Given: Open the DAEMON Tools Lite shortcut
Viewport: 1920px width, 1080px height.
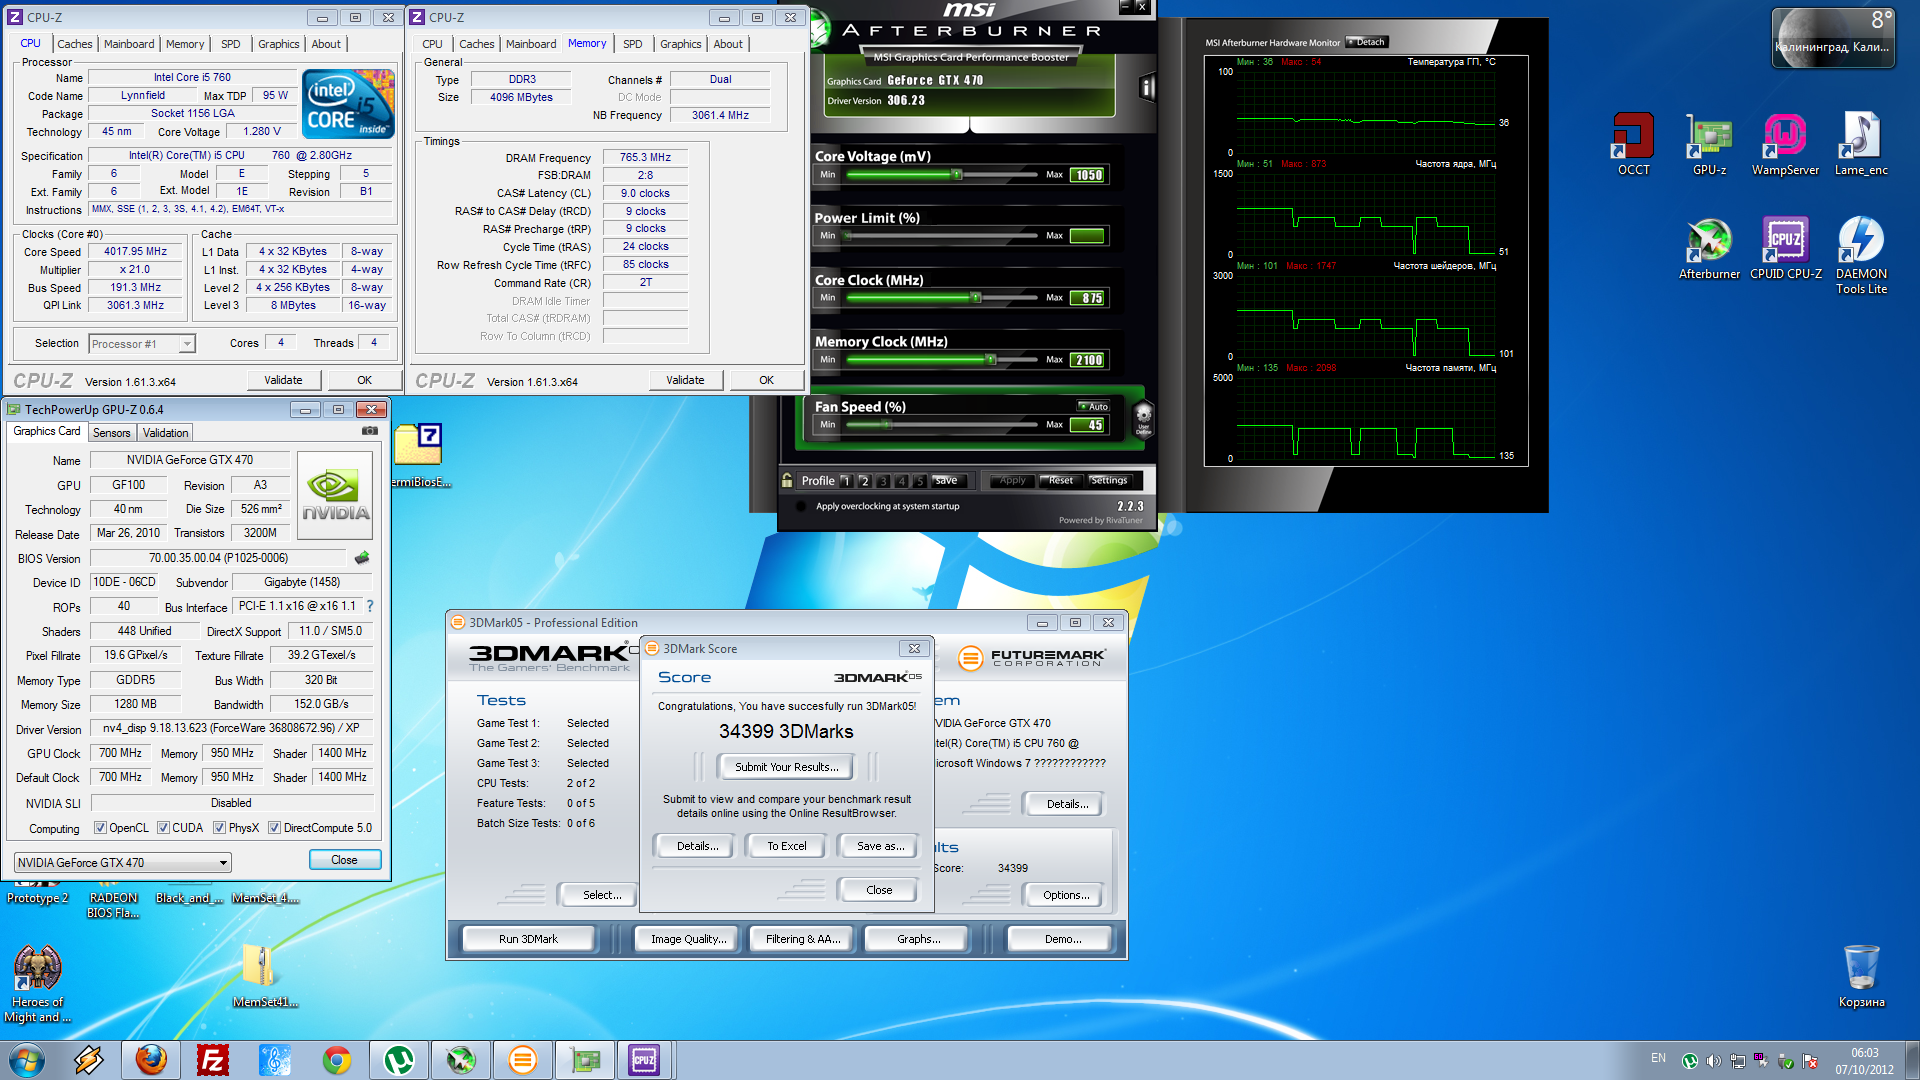Looking at the screenshot, I should pos(1861,255).
